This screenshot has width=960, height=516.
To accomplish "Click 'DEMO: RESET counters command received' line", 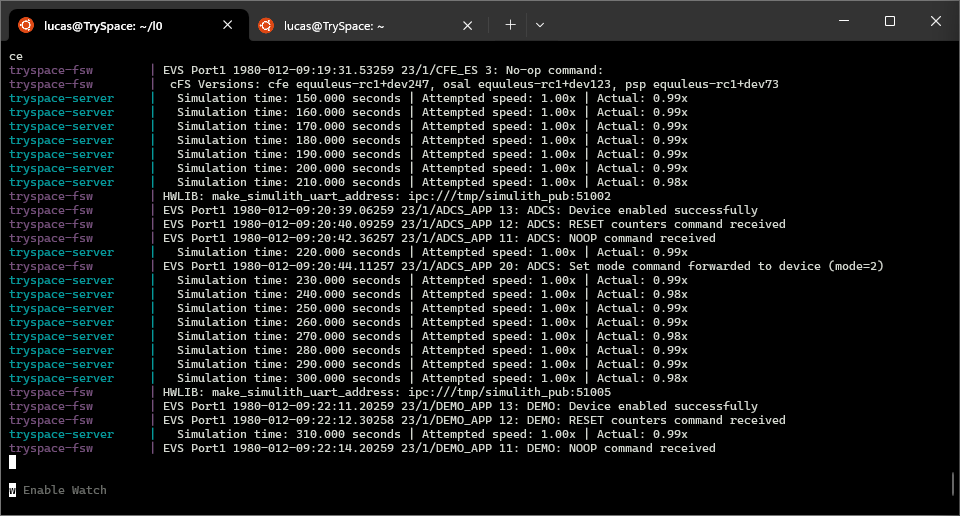I will coord(474,421).
